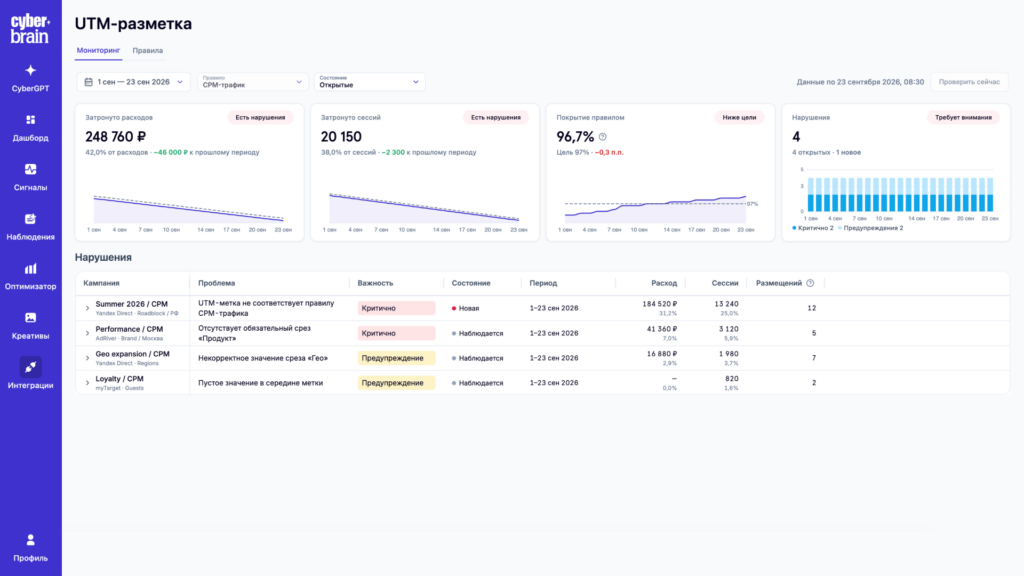Toggle Критично 2 legend in chart
The width and height of the screenshot is (1024, 576).
812,229
